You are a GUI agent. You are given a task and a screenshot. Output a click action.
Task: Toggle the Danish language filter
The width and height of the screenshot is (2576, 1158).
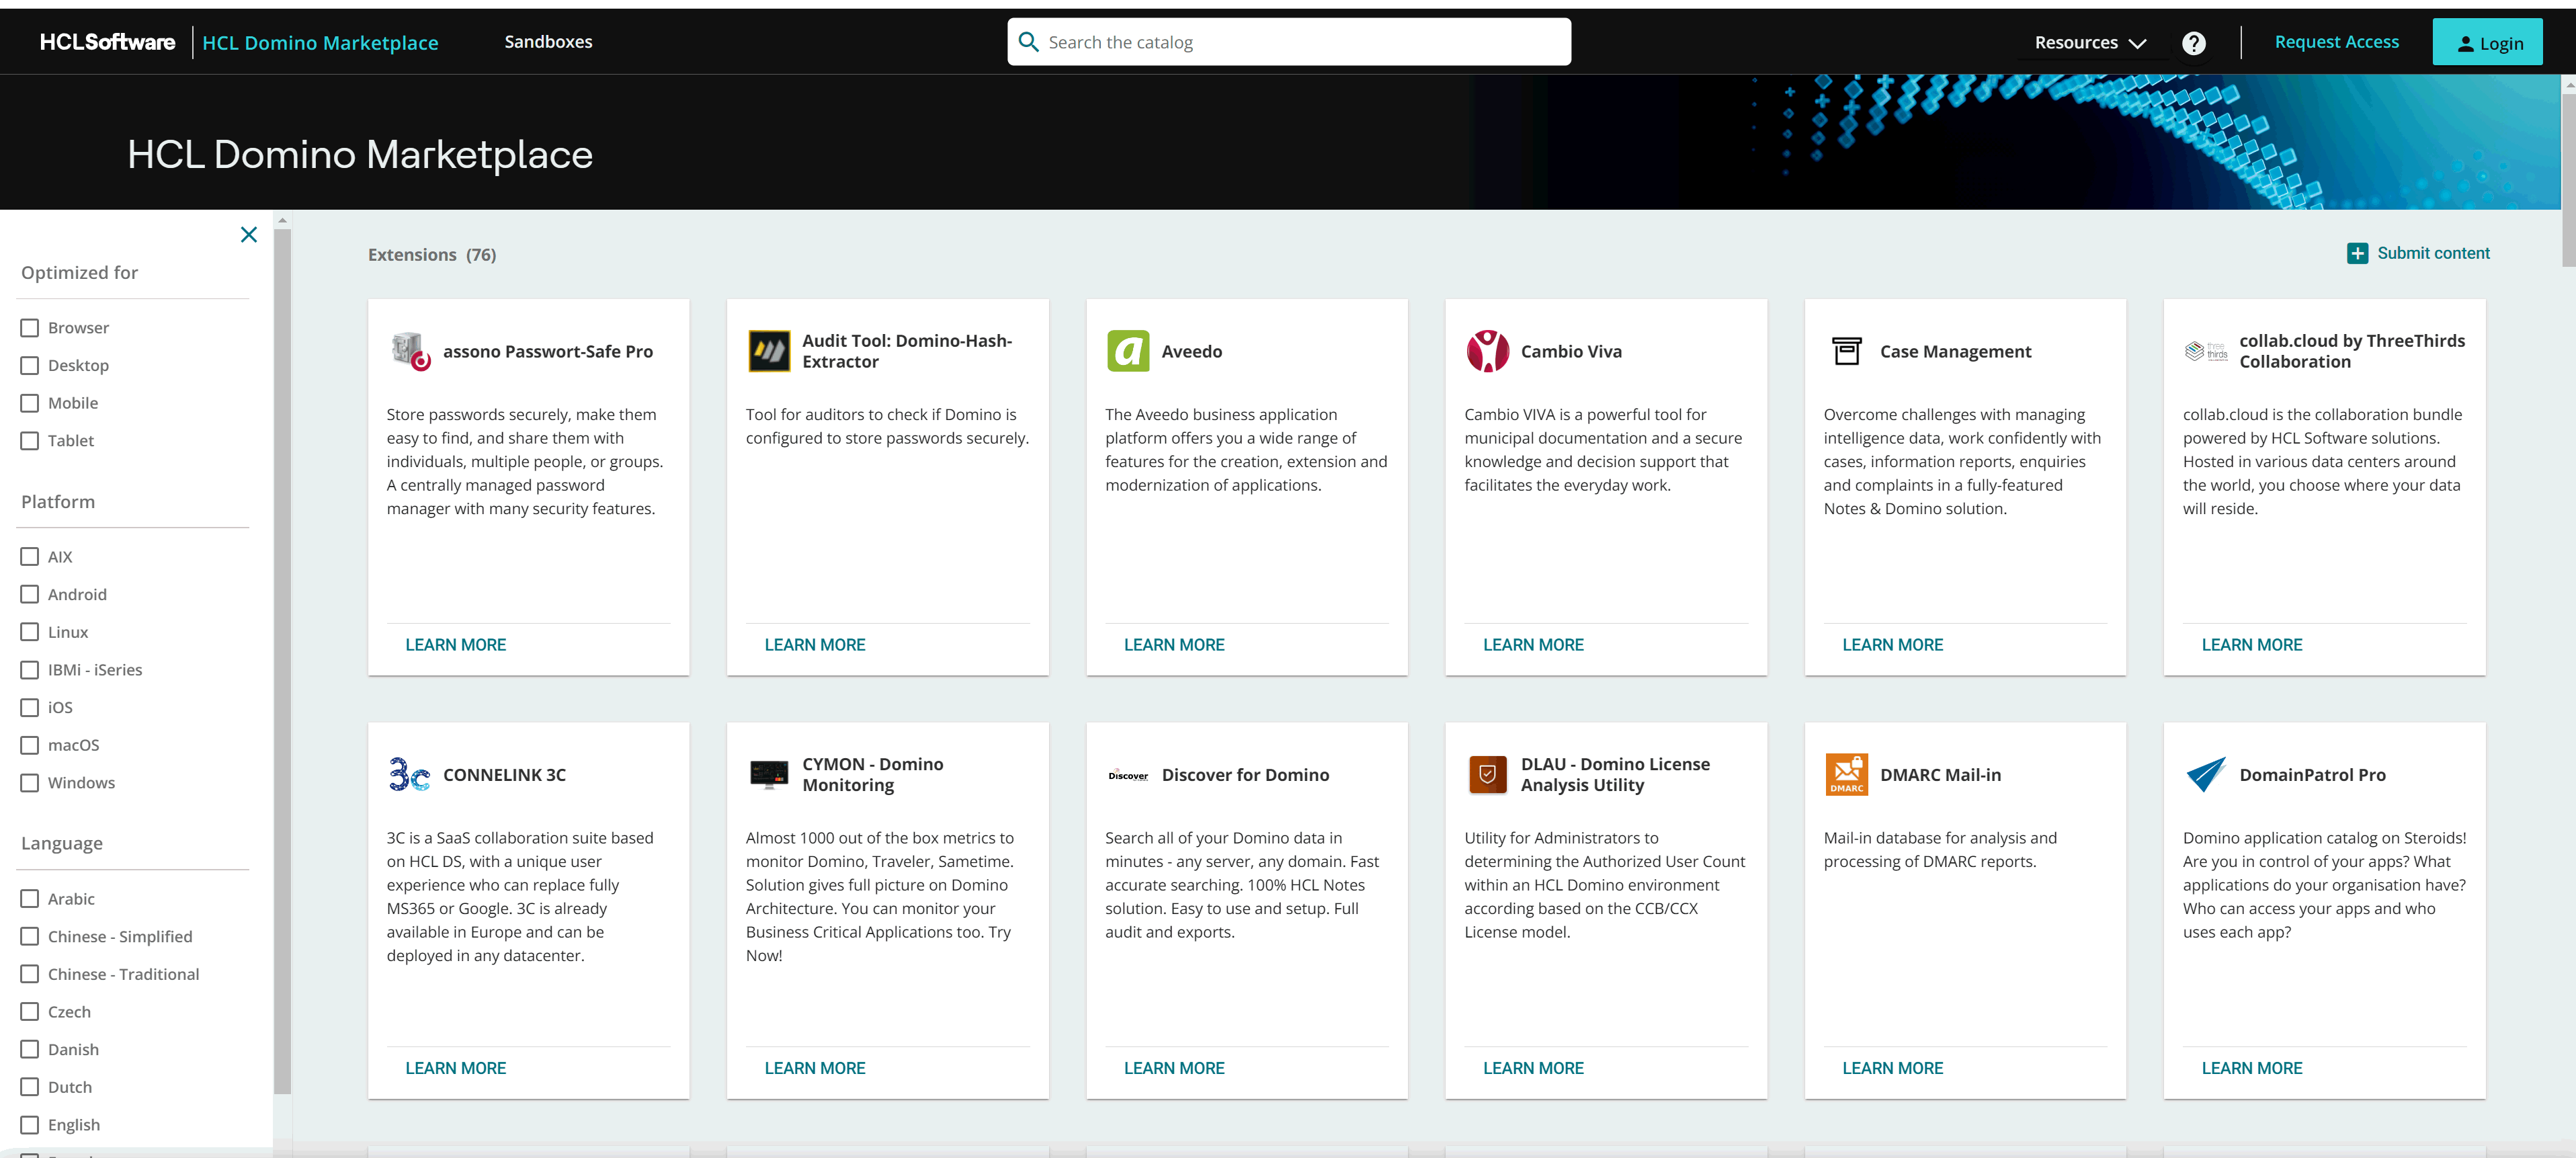coord(30,1050)
